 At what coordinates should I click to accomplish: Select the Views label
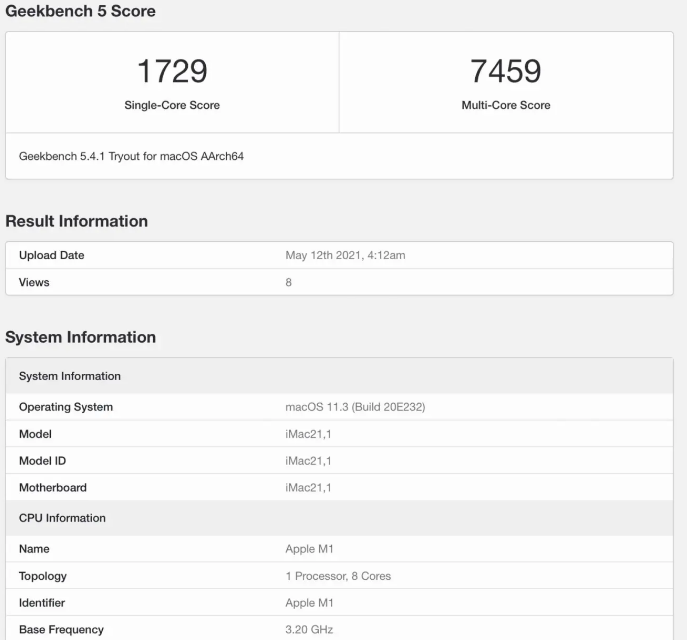pos(34,283)
